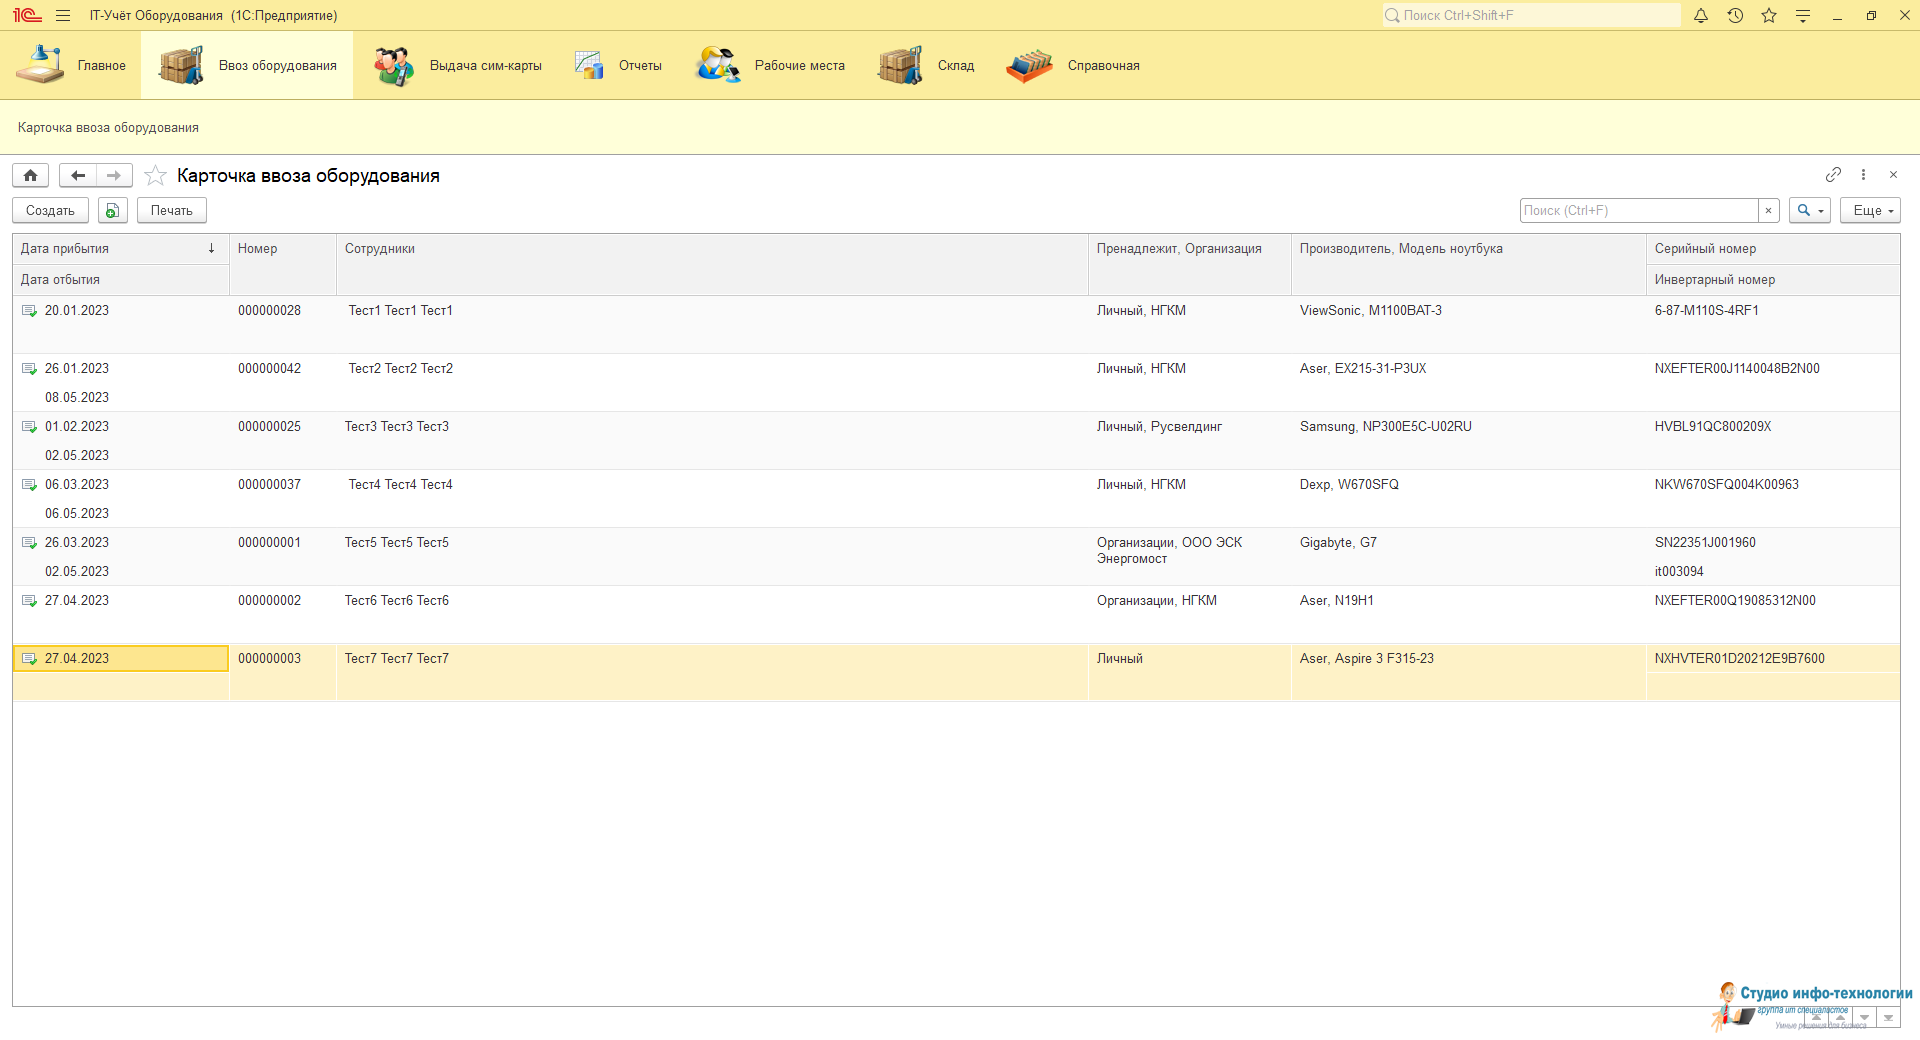
Task: Copy link to this form icon
Action: pyautogui.click(x=1833, y=175)
